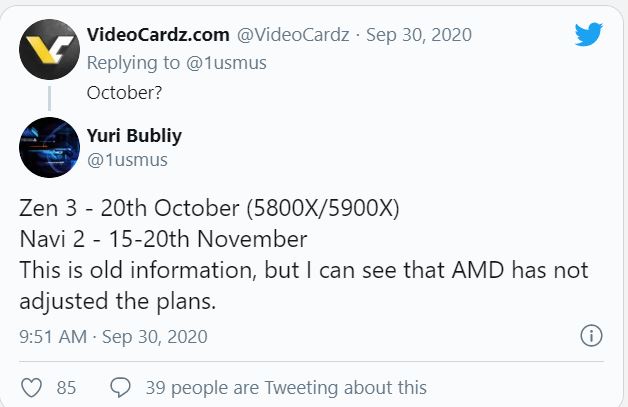Open the @1usmus handle under Yuri Bubliy
This screenshot has width=628, height=407.
(x=127, y=160)
